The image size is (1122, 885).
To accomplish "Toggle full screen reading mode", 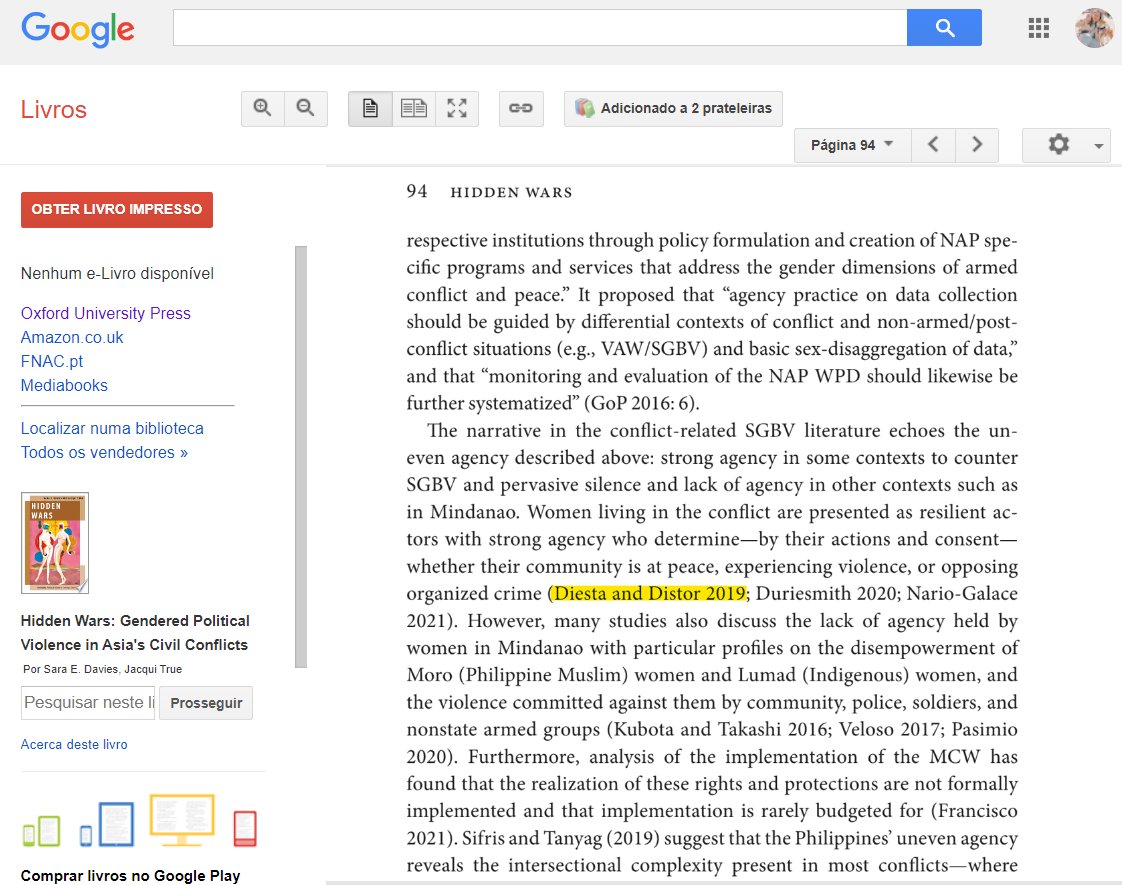I will click(457, 109).
